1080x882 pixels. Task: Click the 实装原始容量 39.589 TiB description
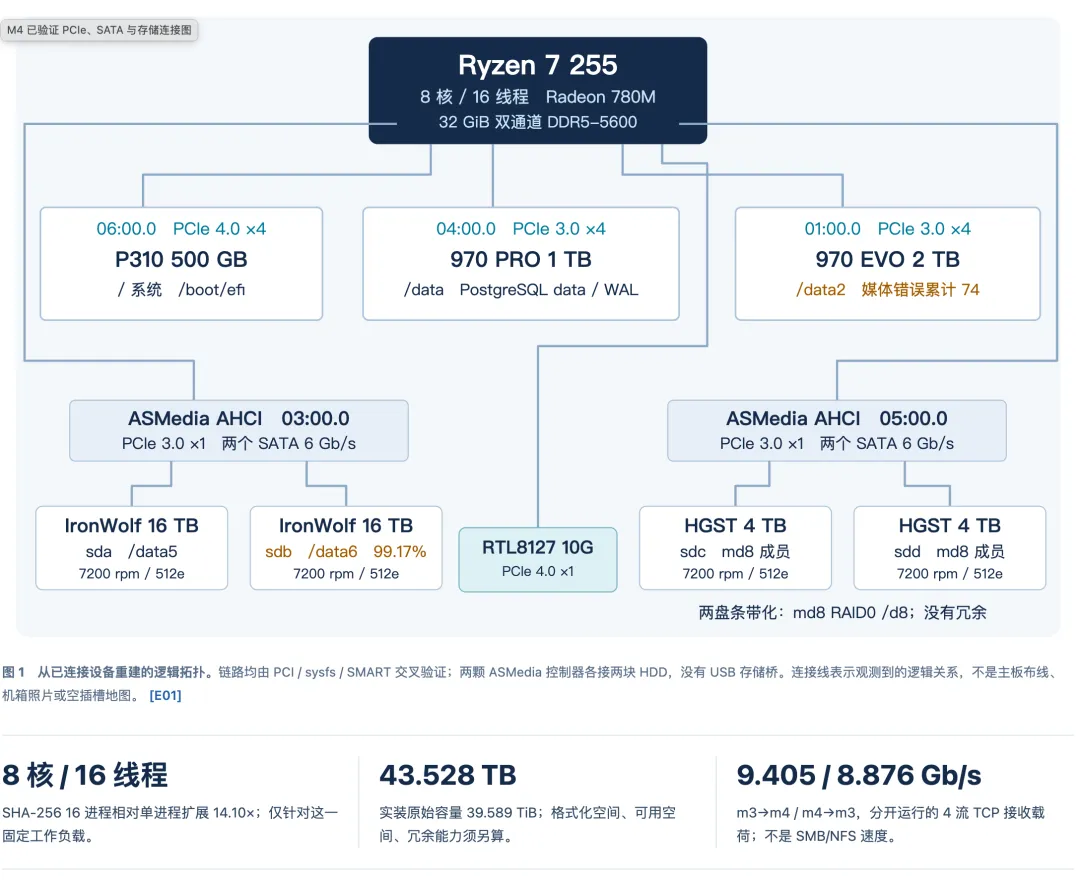coord(528,824)
